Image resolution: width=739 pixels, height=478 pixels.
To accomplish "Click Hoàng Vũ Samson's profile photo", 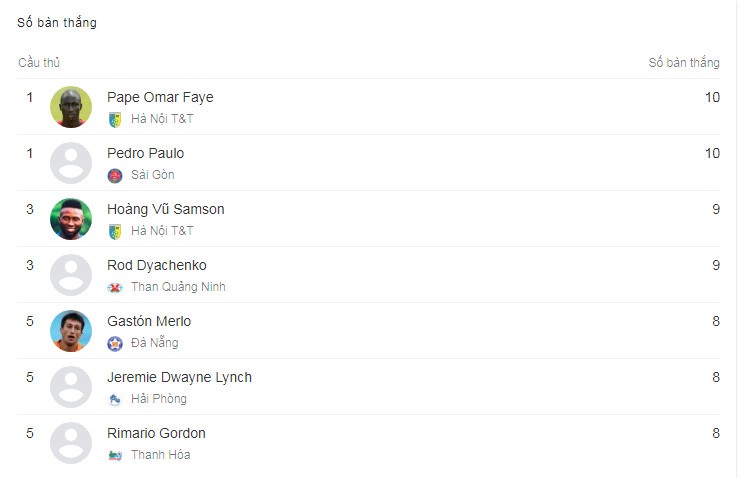I will tap(71, 219).
